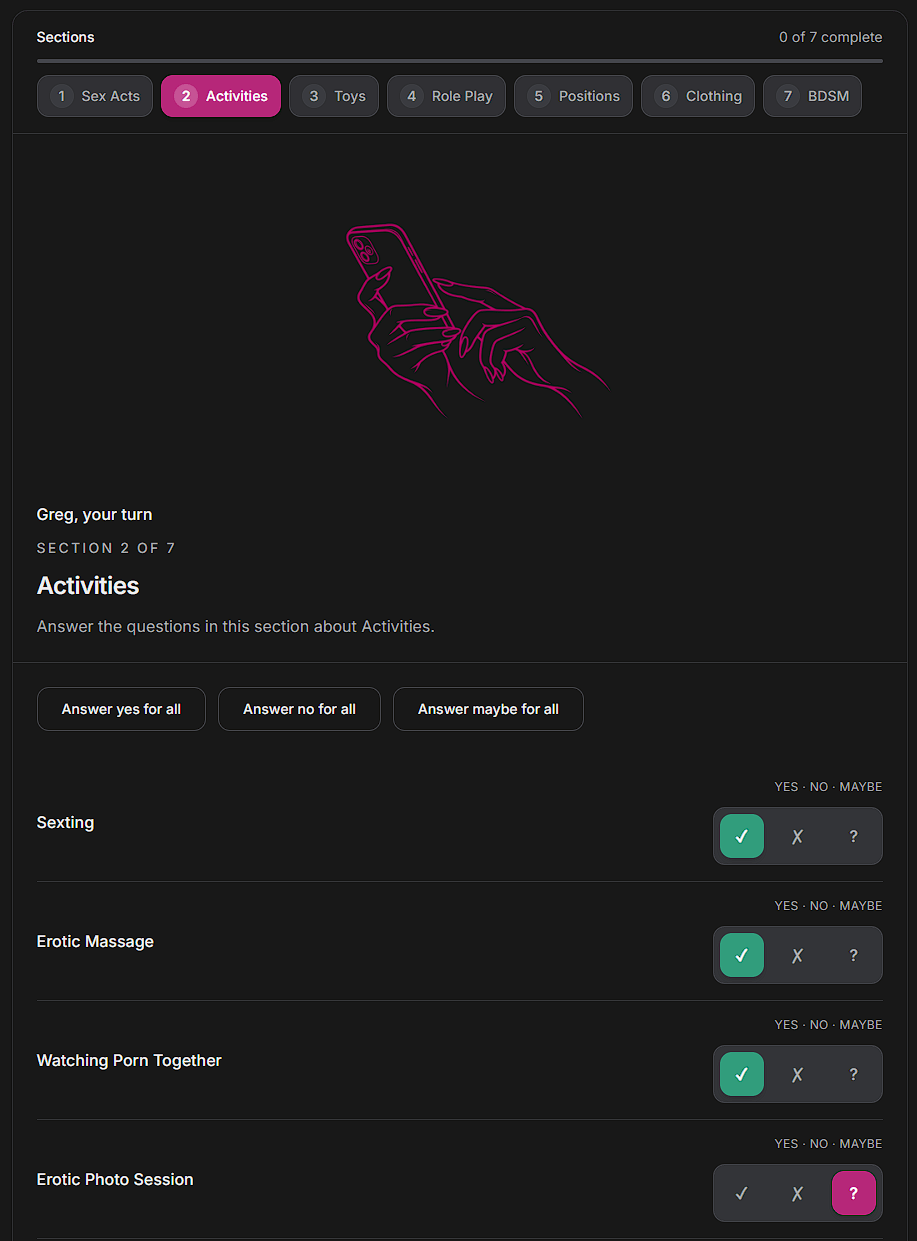Click the 'Erotic Massage' question label
Viewport: 917px width, 1241px height.
(95, 942)
